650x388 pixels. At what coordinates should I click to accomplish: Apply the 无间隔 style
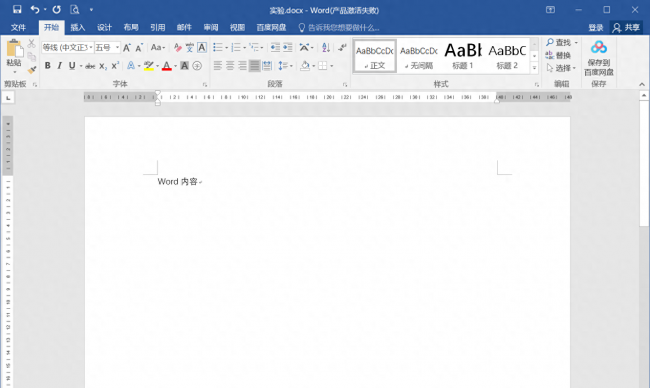[x=419, y=56]
